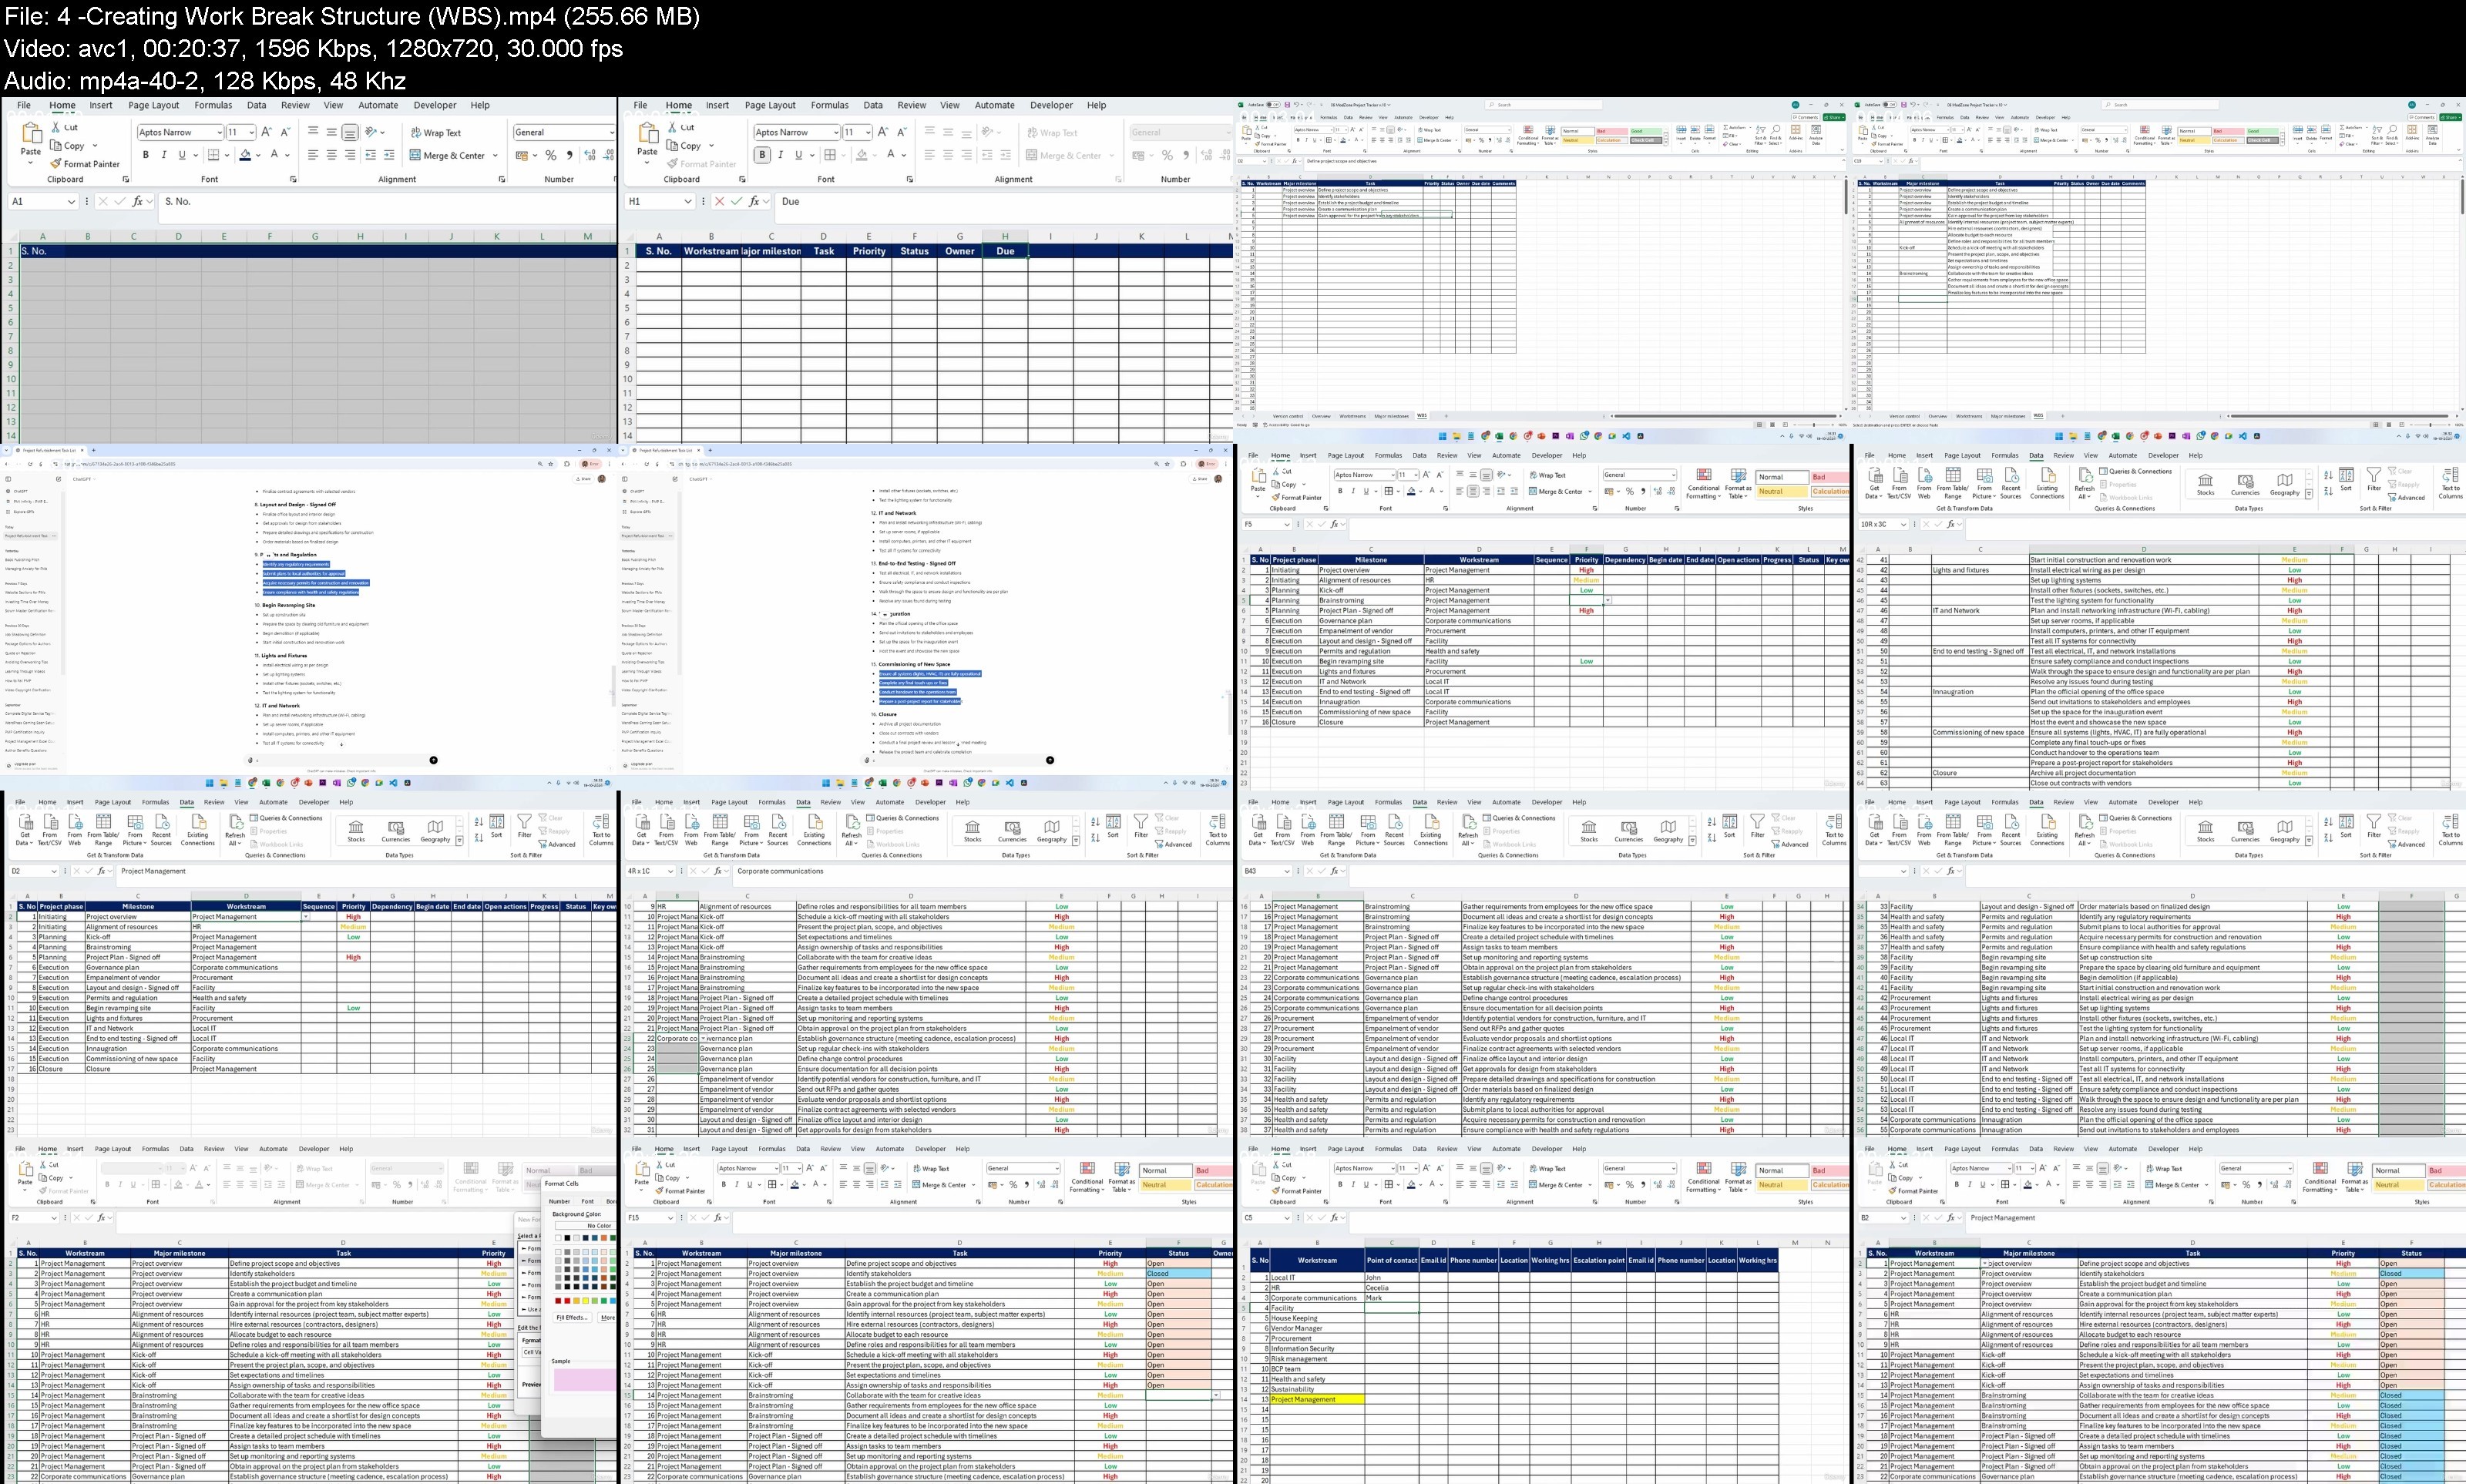
Task: Click Cut in the A1 name-box thumbnail
Action: (x=64, y=127)
